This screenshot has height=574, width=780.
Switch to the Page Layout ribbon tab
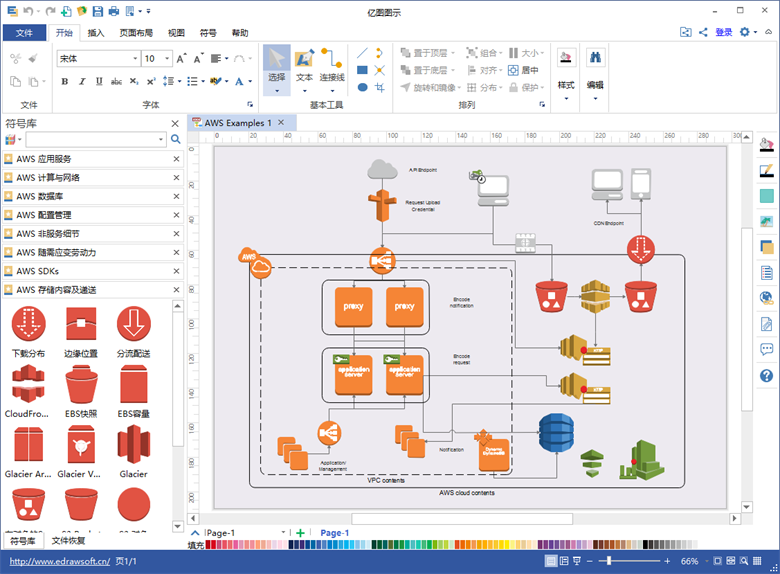point(136,33)
